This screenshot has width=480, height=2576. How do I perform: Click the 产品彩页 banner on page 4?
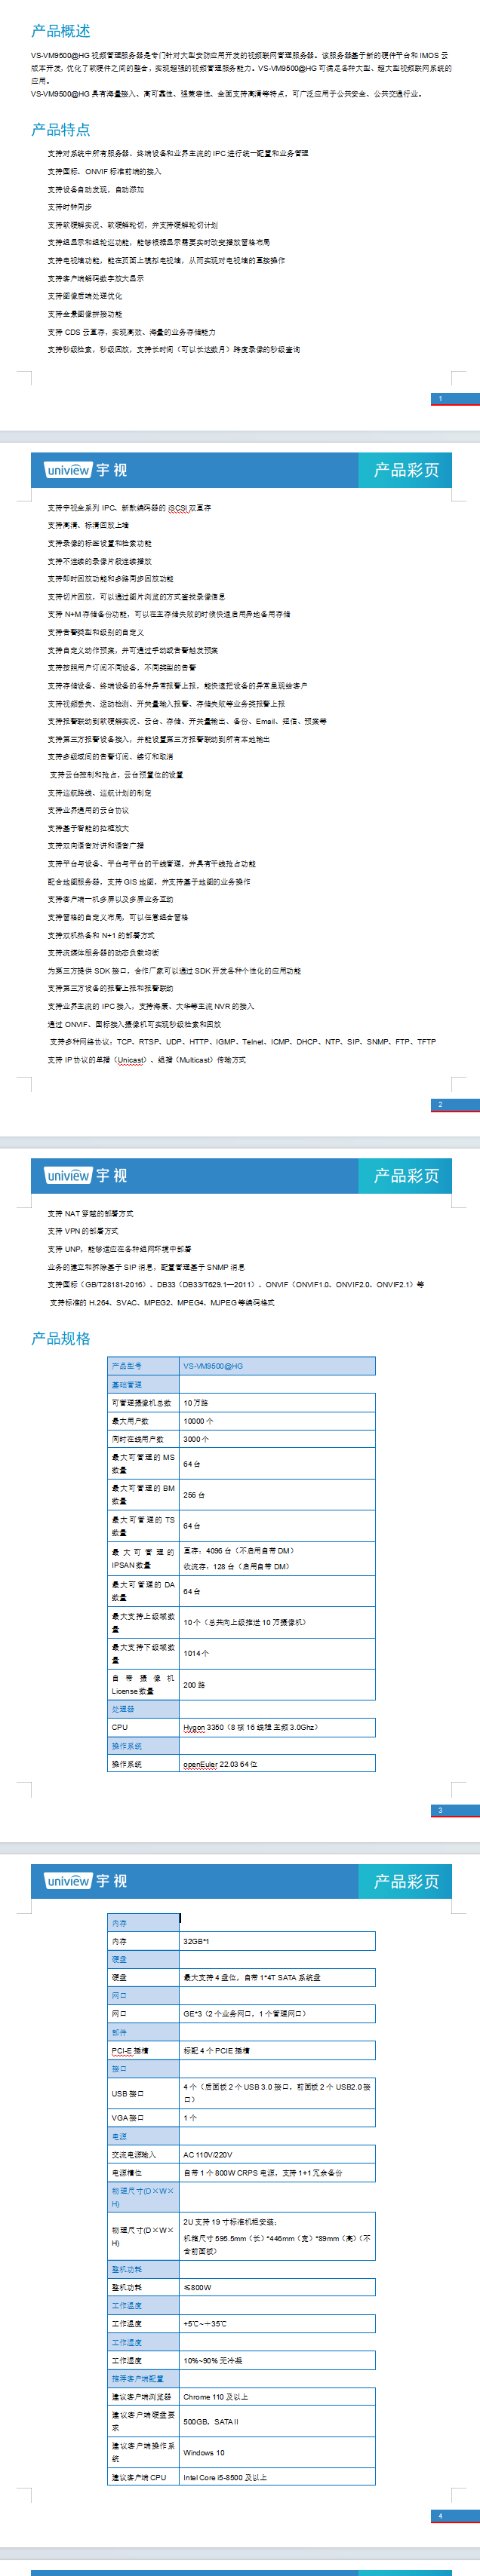406,1881
